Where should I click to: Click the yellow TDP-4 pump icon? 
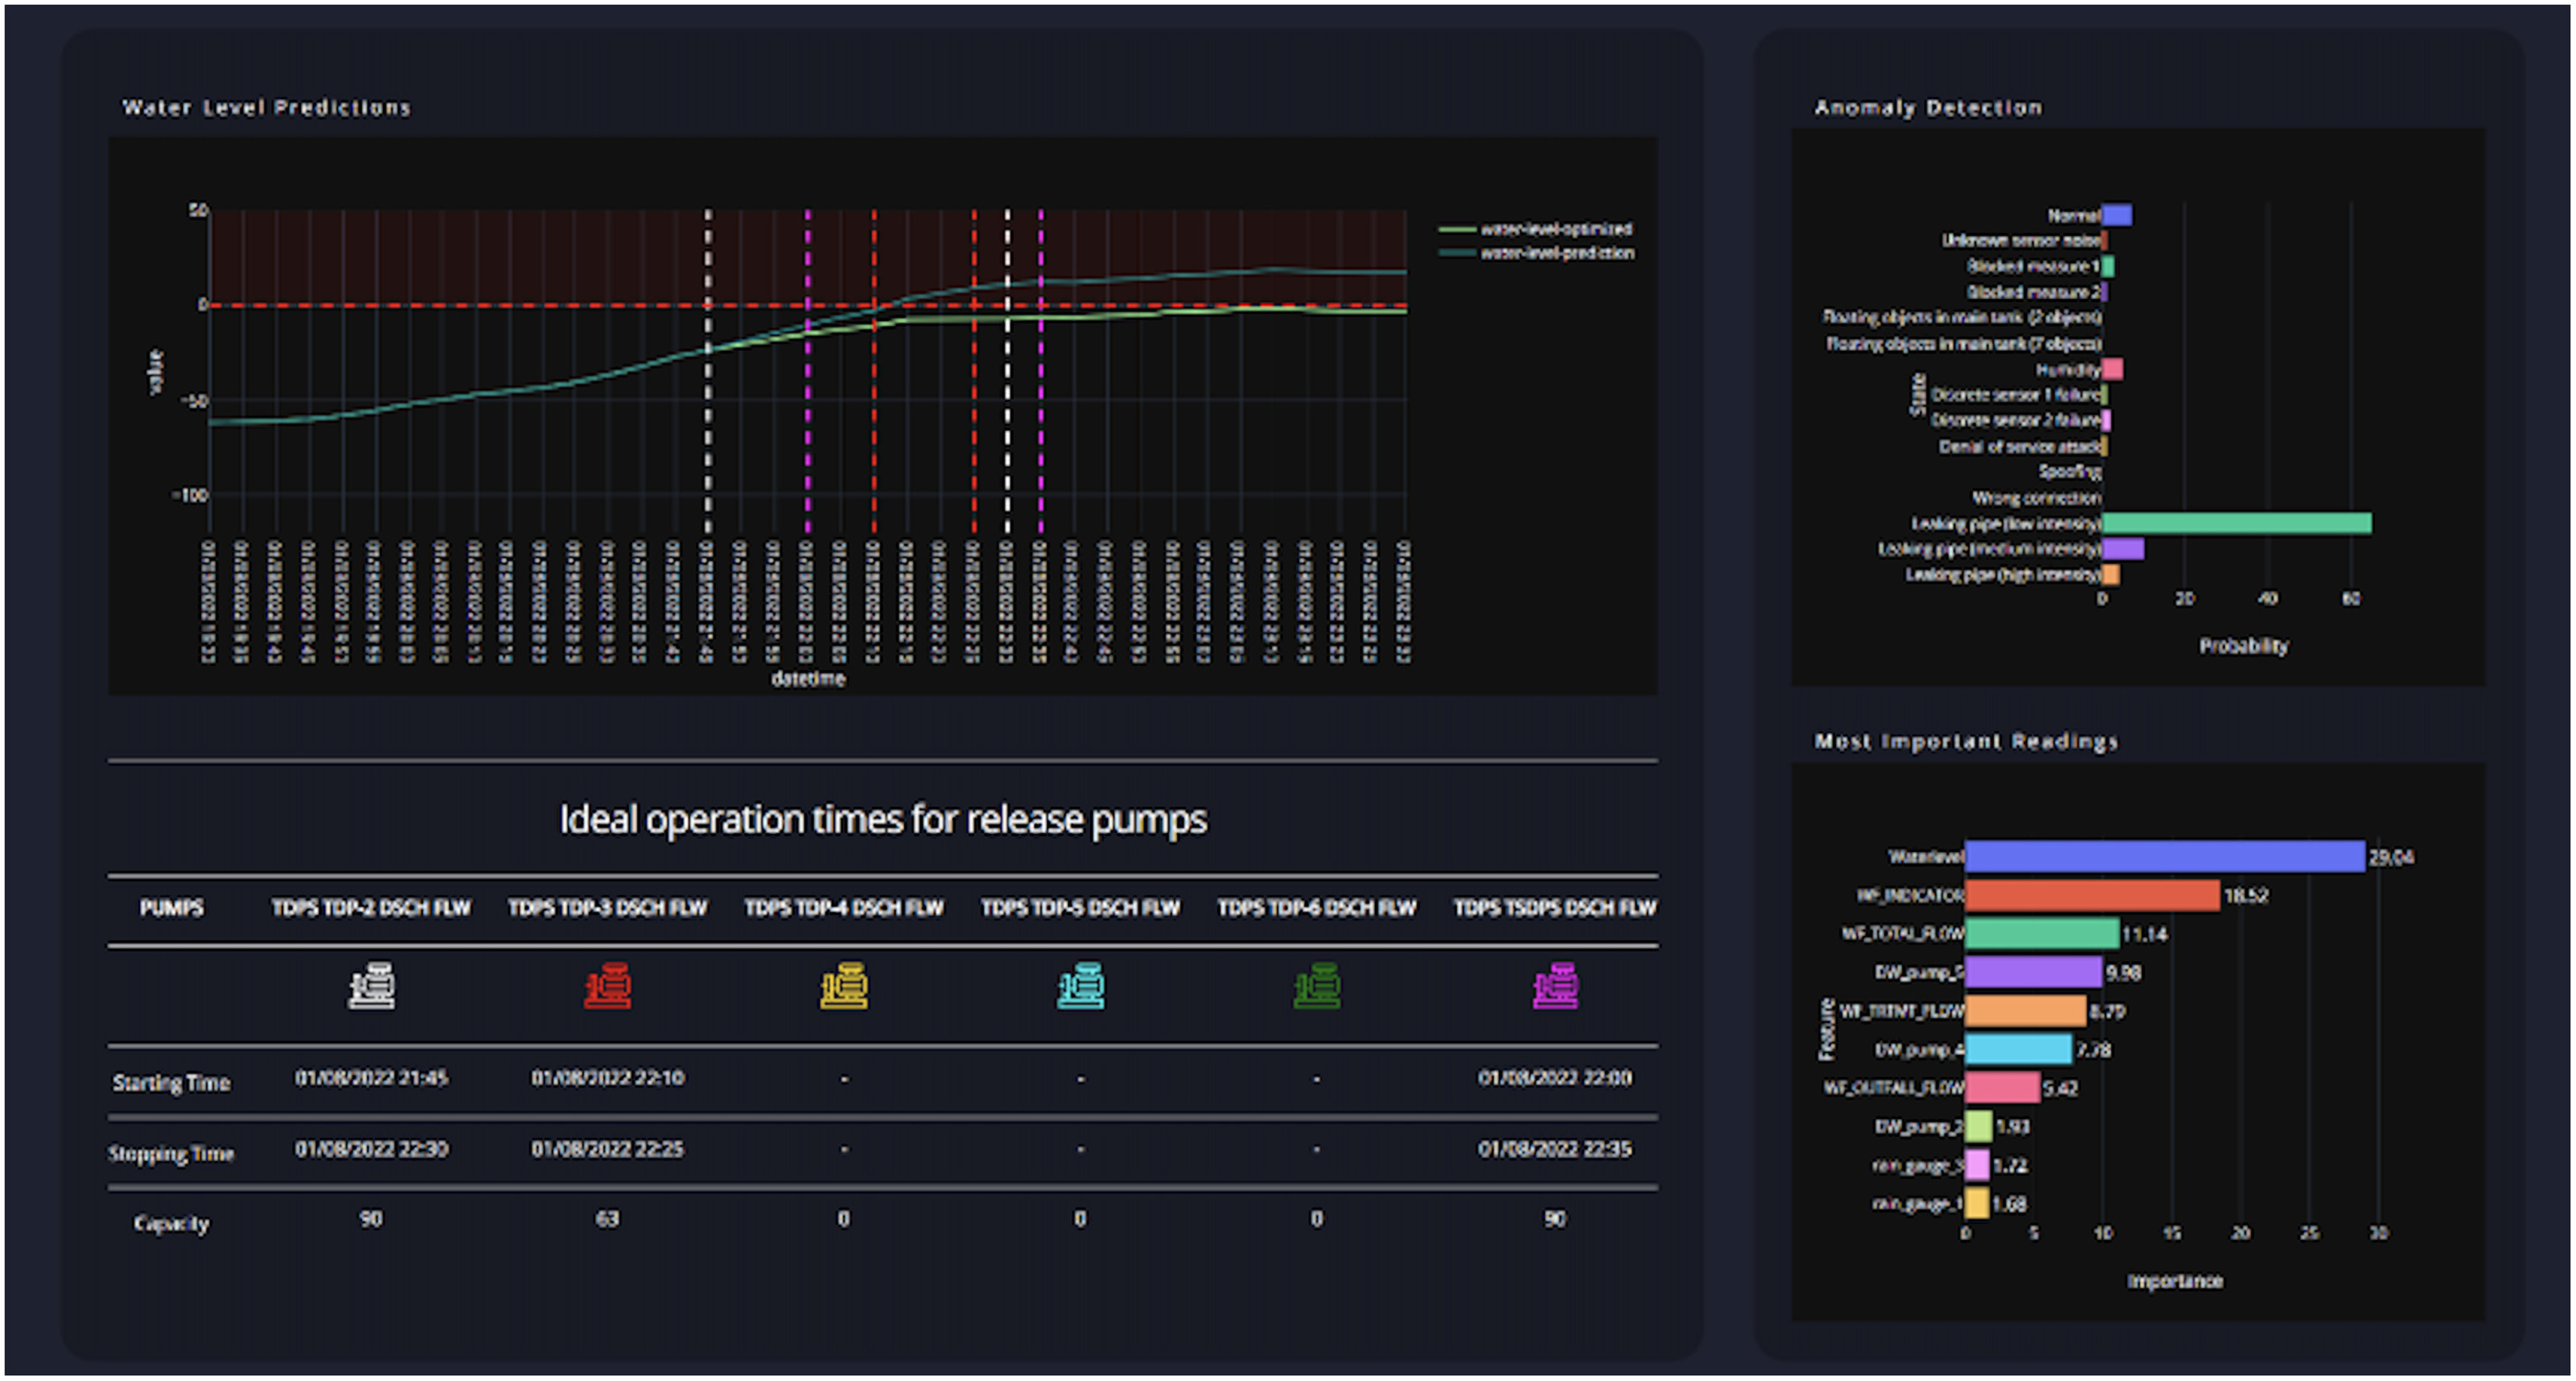(844, 986)
